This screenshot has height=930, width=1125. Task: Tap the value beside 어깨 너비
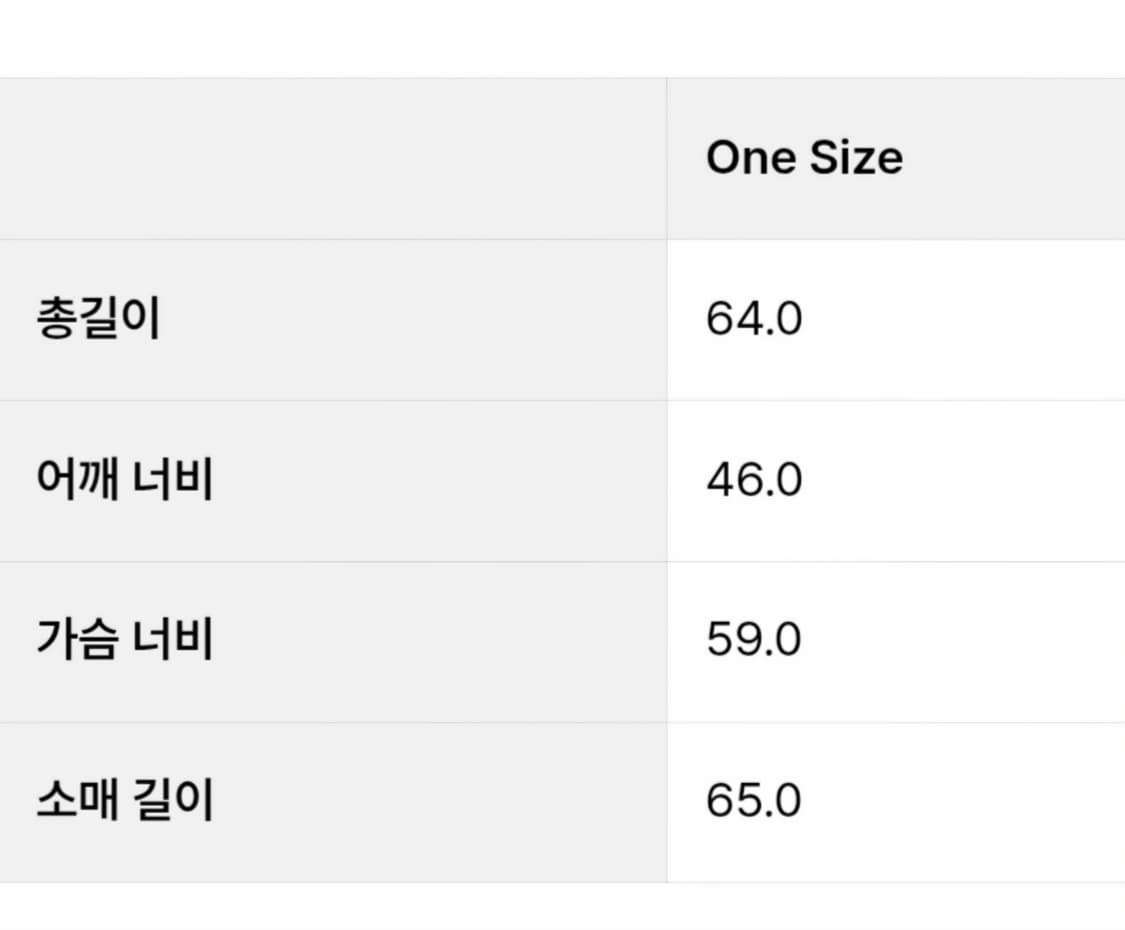click(754, 481)
